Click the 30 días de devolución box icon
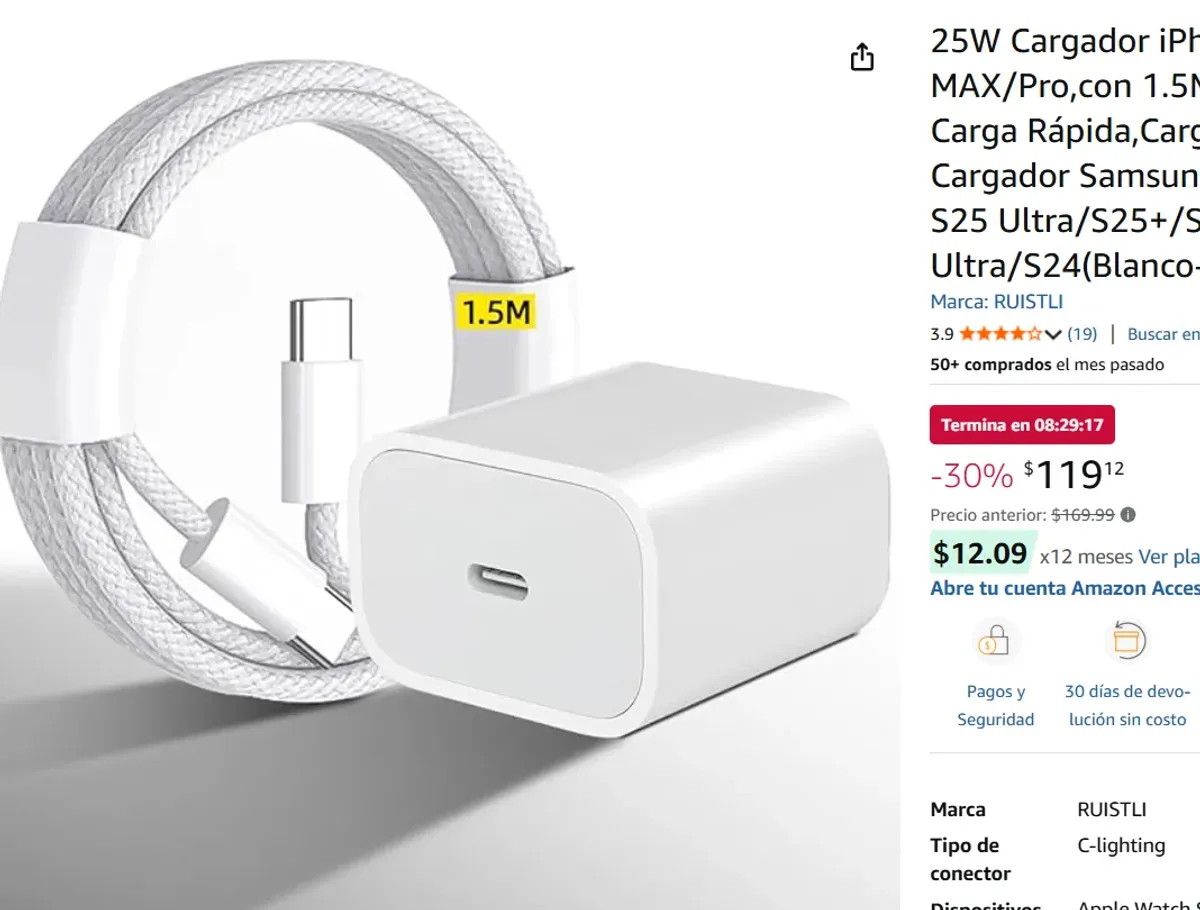 coord(1127,641)
